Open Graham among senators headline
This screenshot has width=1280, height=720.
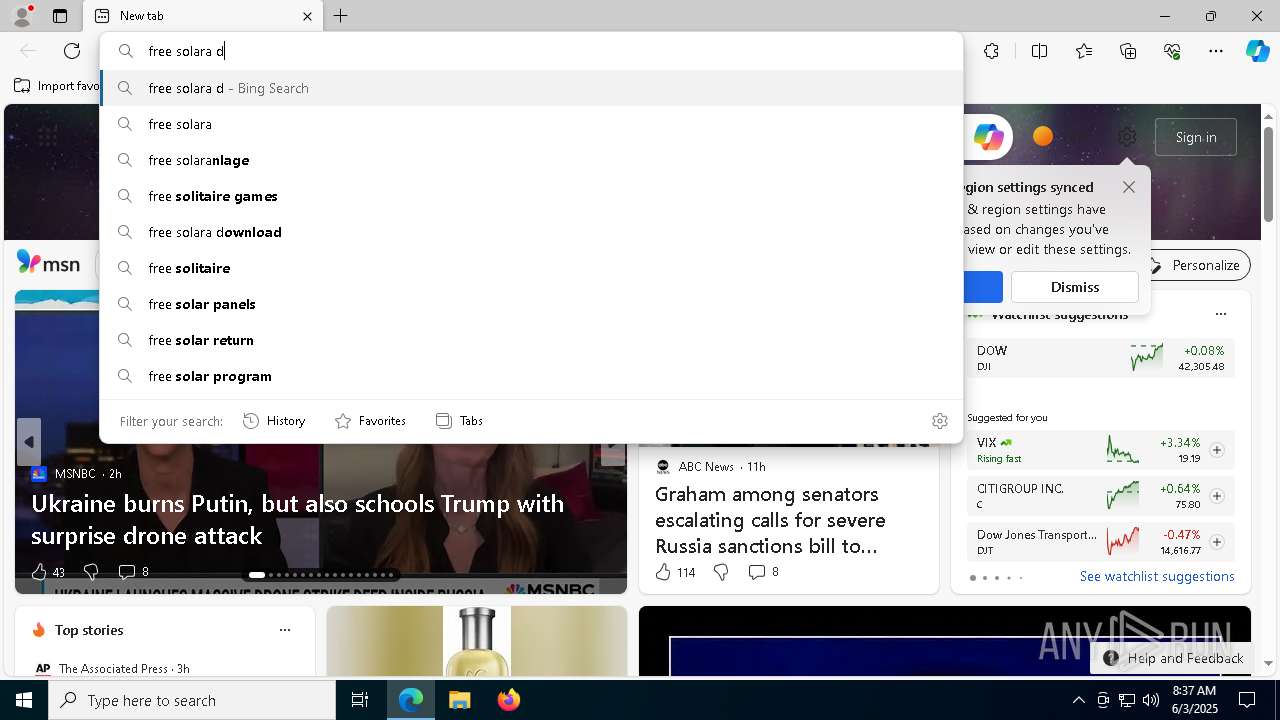pyautogui.click(x=770, y=520)
